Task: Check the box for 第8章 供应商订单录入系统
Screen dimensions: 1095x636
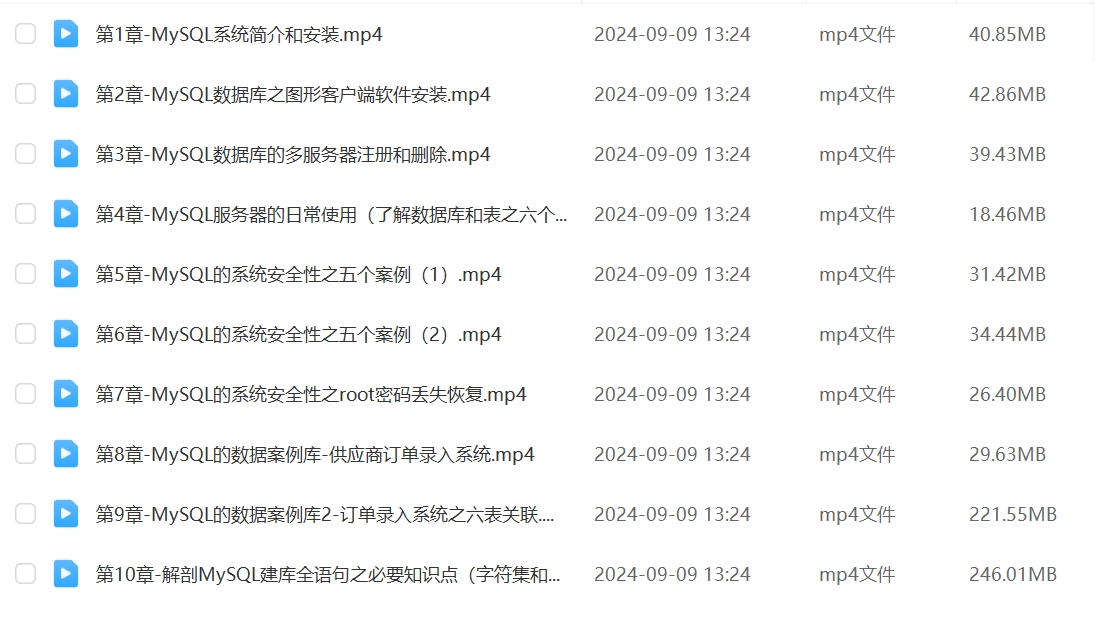Action: click(x=26, y=454)
